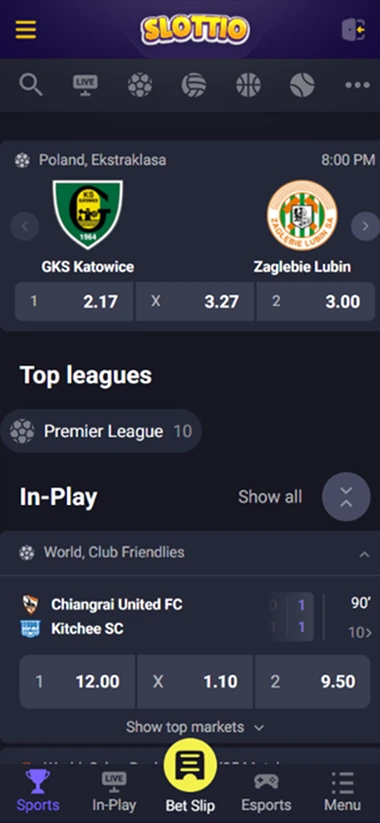Screen dimensions: 380x823
Task: Open the Bet Slip tab
Action: click(190, 777)
